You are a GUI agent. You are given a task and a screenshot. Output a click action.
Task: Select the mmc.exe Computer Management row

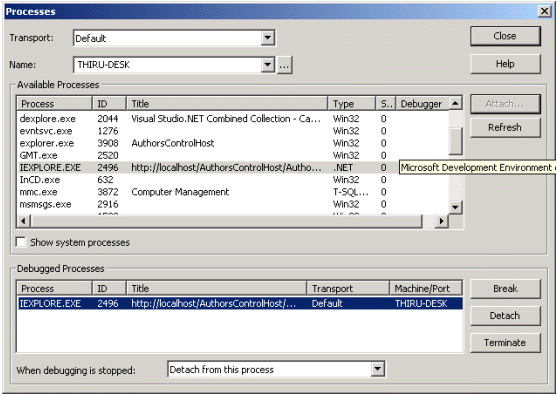point(233,192)
